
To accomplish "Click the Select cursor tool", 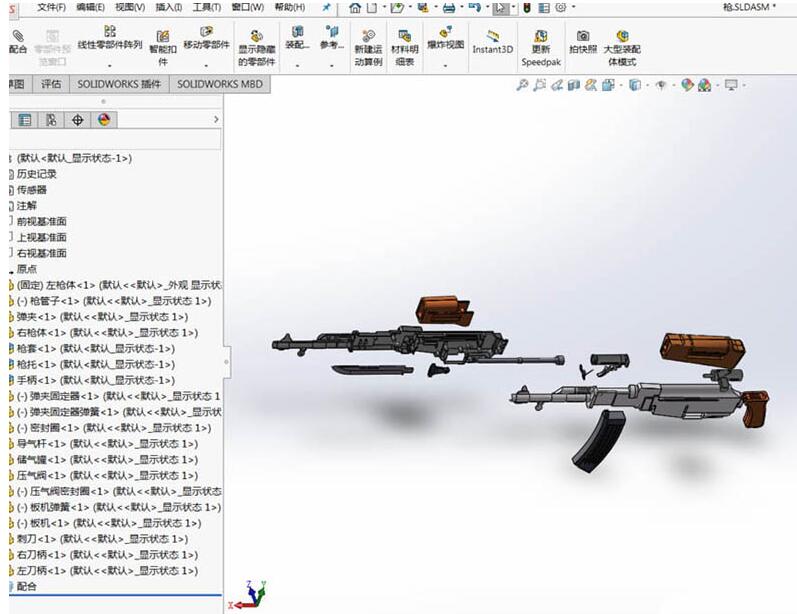I will (x=500, y=8).
